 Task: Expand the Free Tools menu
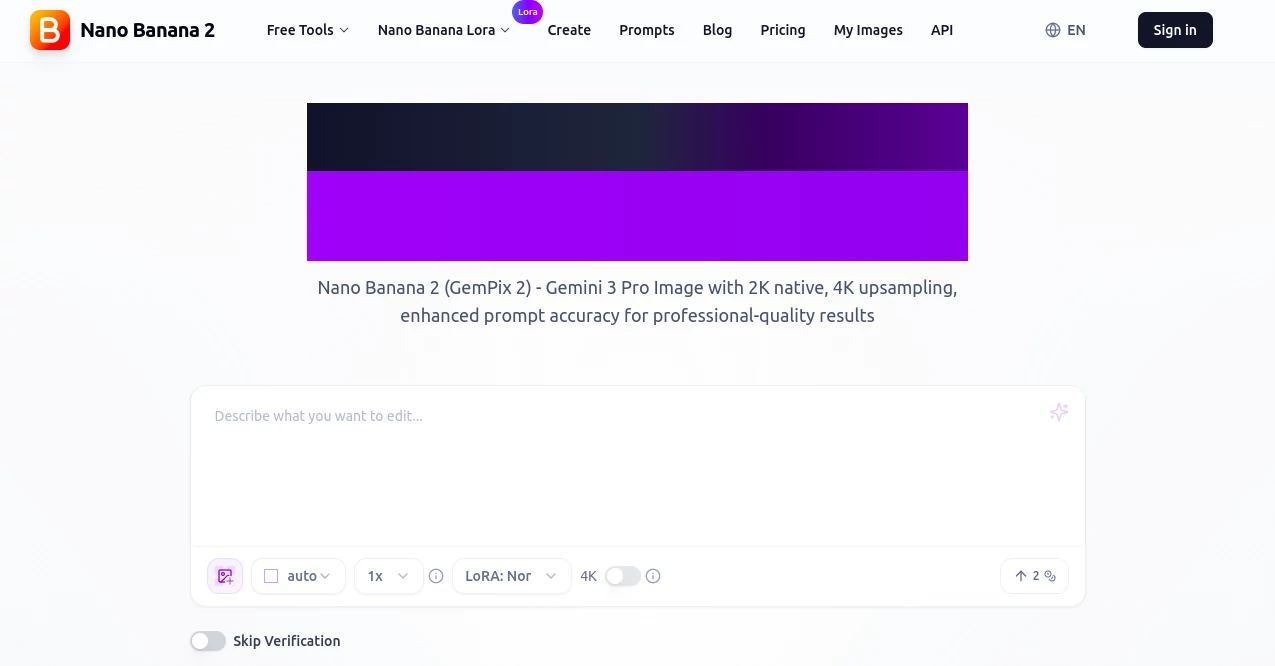click(x=307, y=30)
